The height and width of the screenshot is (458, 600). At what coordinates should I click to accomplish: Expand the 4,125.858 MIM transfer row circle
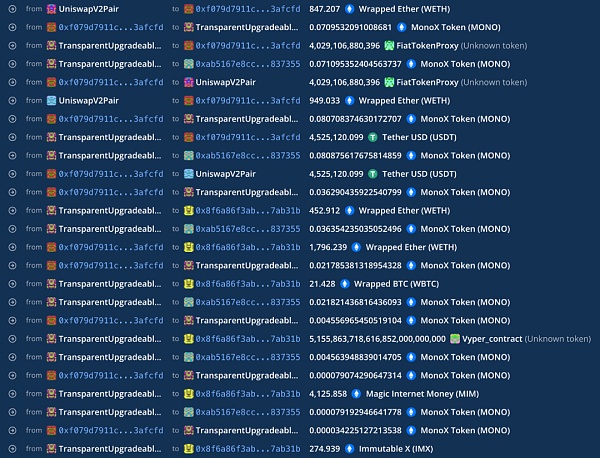point(12,394)
